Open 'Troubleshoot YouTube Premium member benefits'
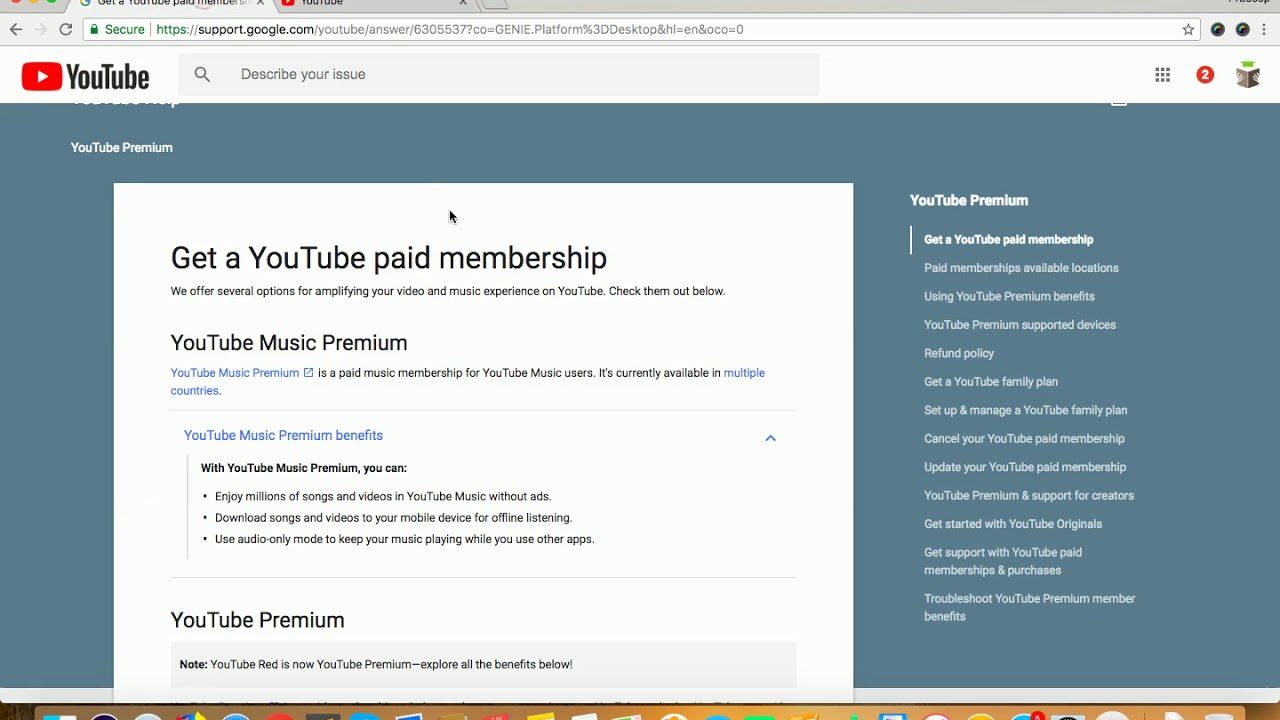1280x720 pixels. point(1029,607)
